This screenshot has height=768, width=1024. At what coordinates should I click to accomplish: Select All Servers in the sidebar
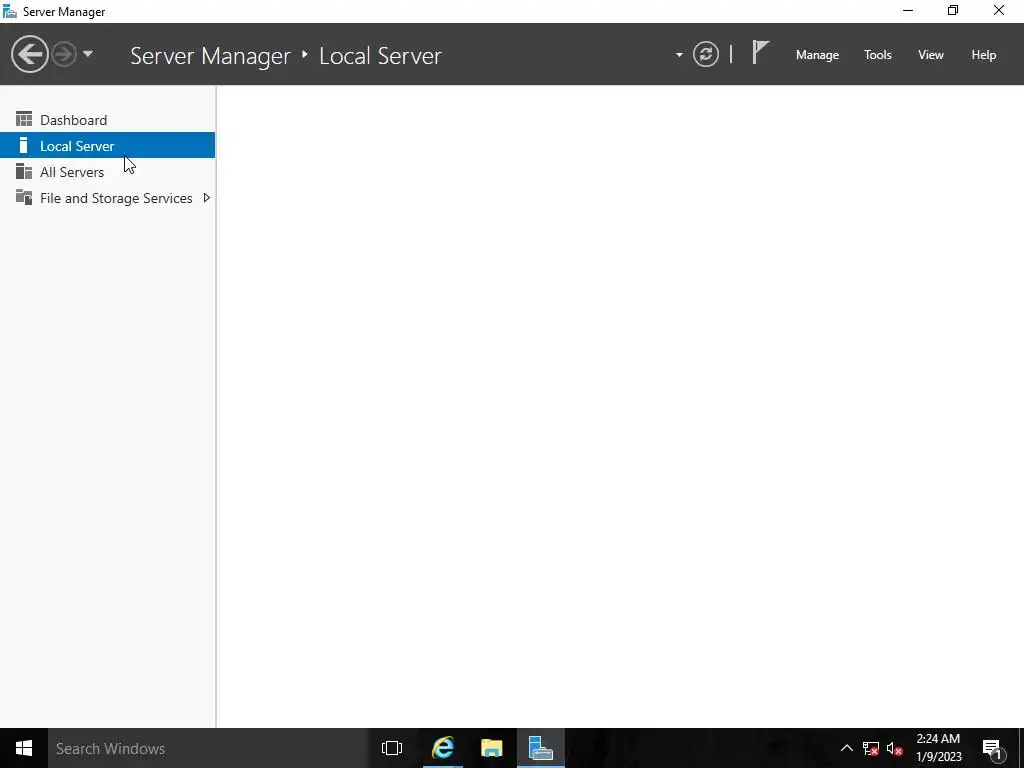[108, 172]
